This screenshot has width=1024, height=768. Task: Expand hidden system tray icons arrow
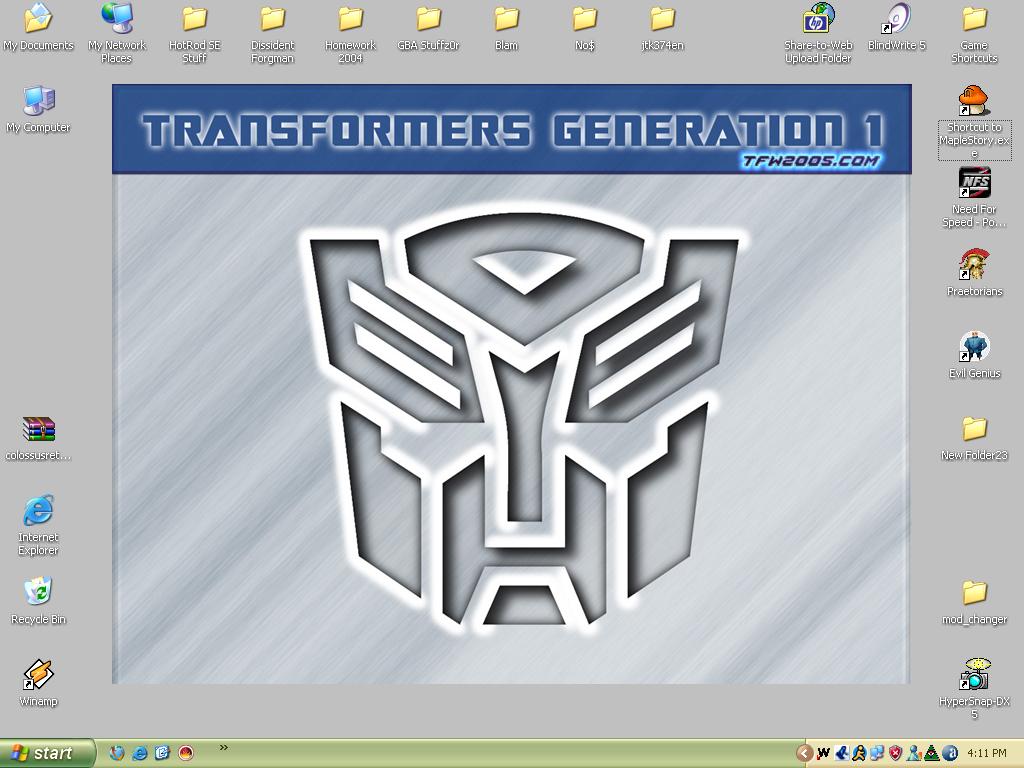[x=804, y=753]
